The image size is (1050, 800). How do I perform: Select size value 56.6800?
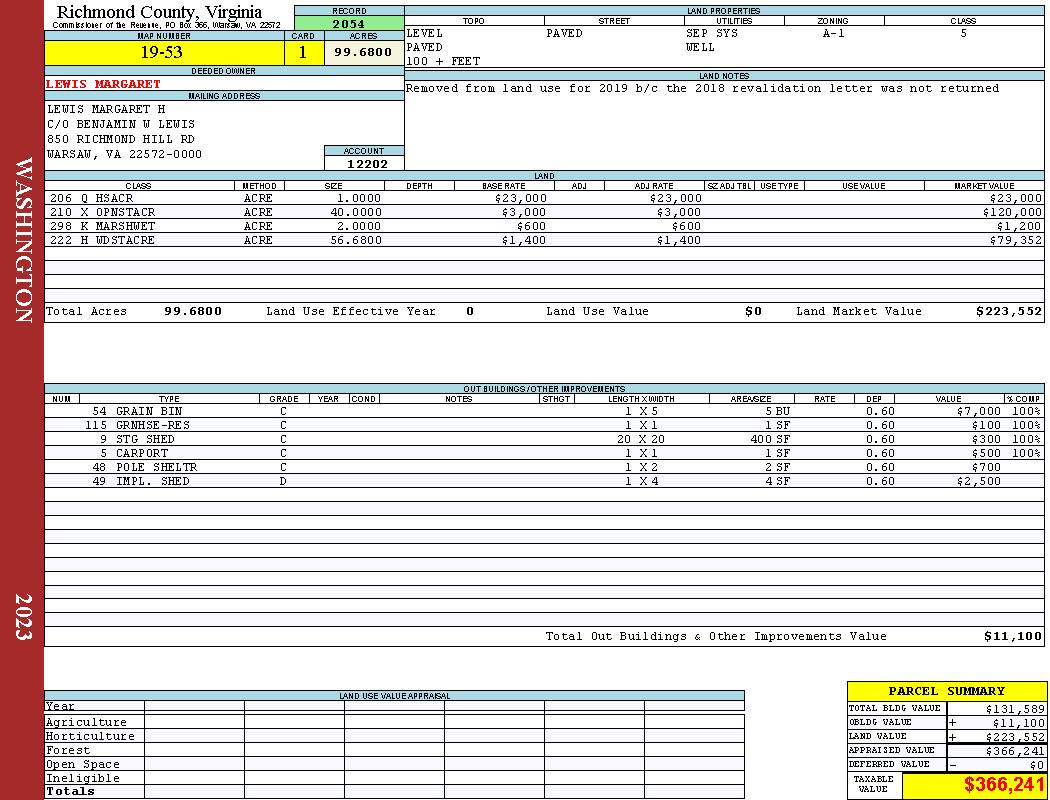click(x=356, y=240)
